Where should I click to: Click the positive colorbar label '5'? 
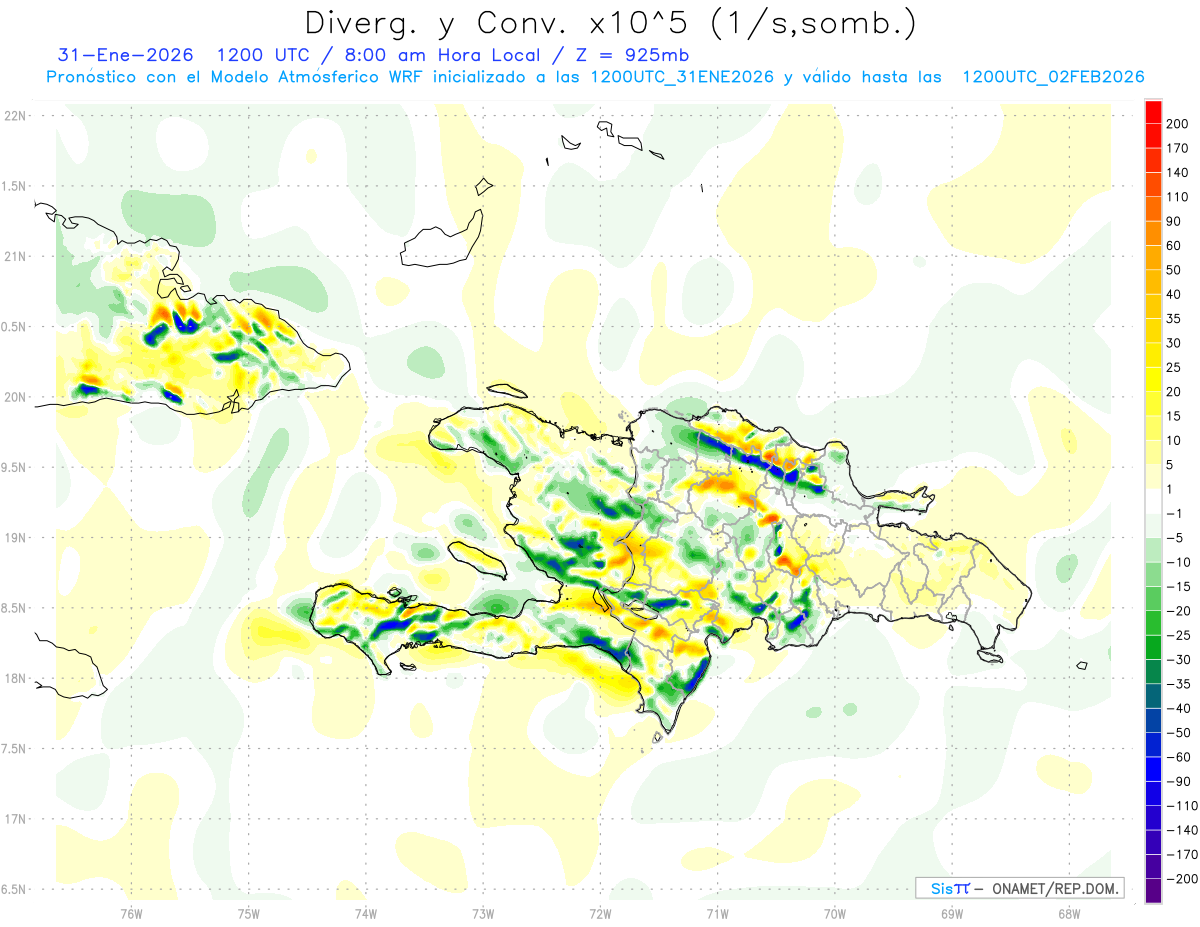pyautogui.click(x=1171, y=465)
